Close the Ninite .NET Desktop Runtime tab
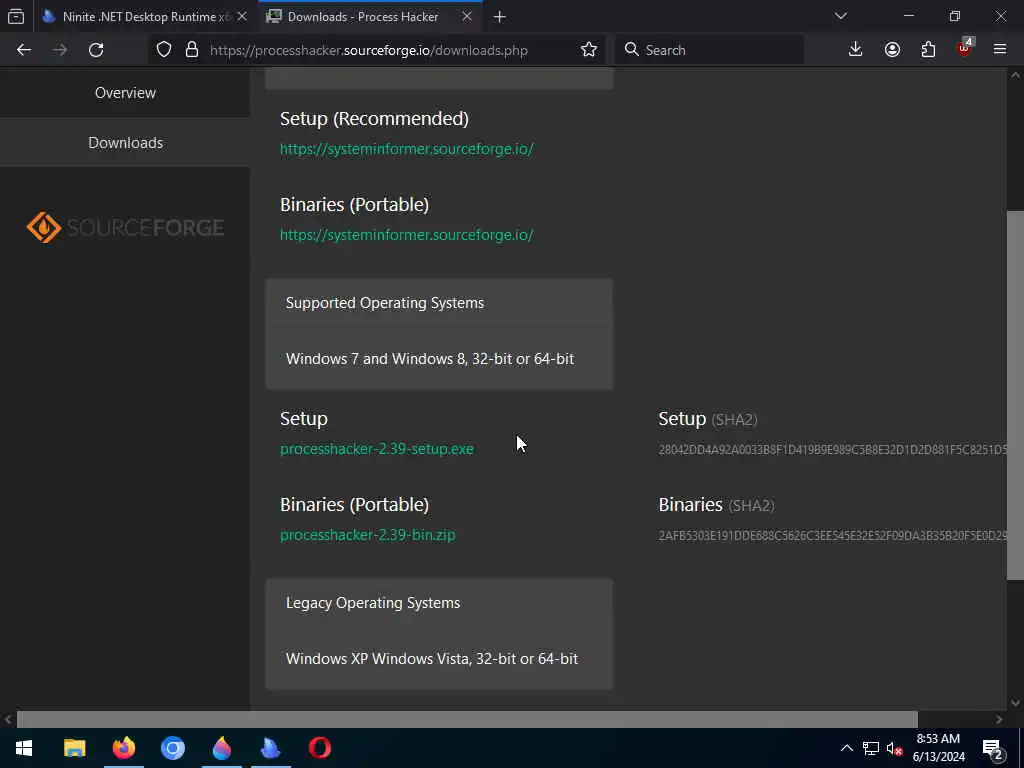1024x768 pixels. [x=242, y=17]
